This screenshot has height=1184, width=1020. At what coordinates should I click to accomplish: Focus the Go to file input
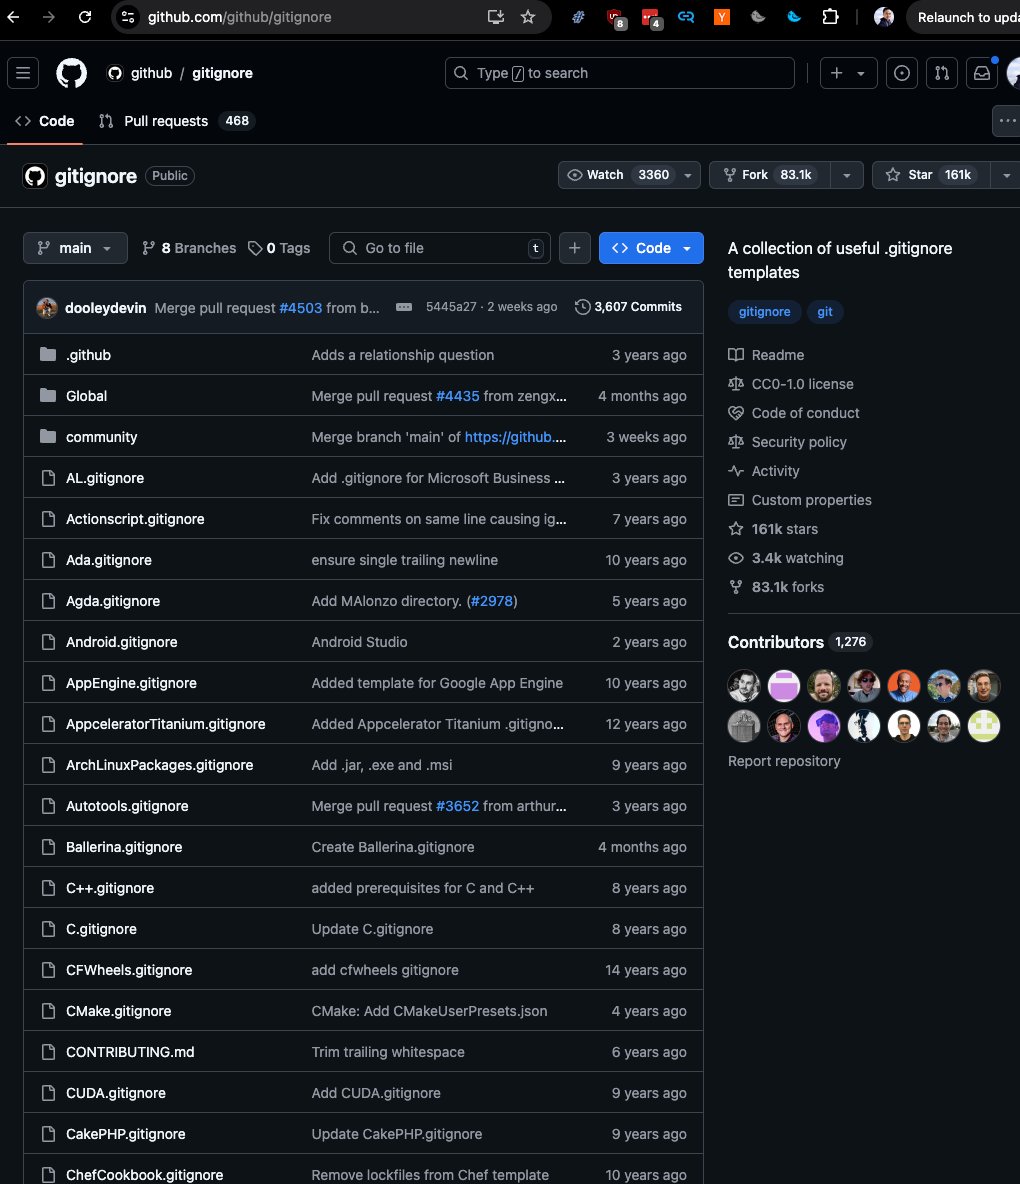[x=439, y=248]
